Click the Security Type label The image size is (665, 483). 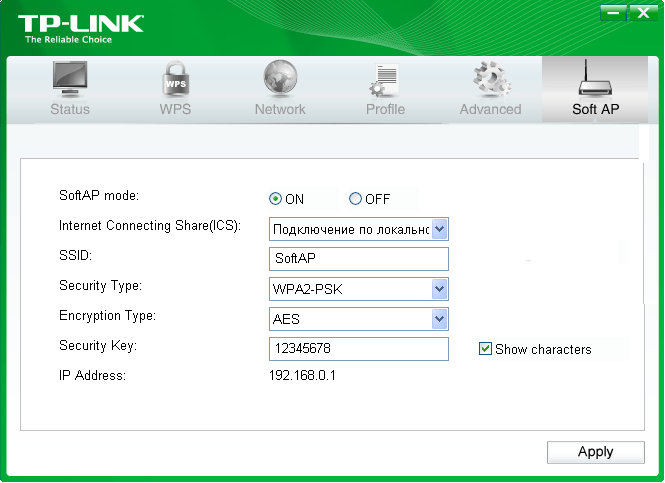(x=101, y=285)
